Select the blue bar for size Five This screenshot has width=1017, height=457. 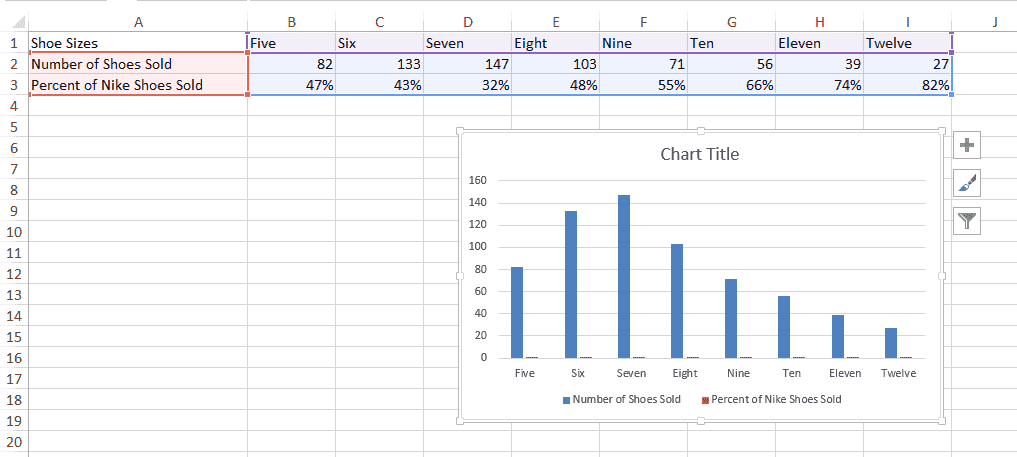pos(517,311)
